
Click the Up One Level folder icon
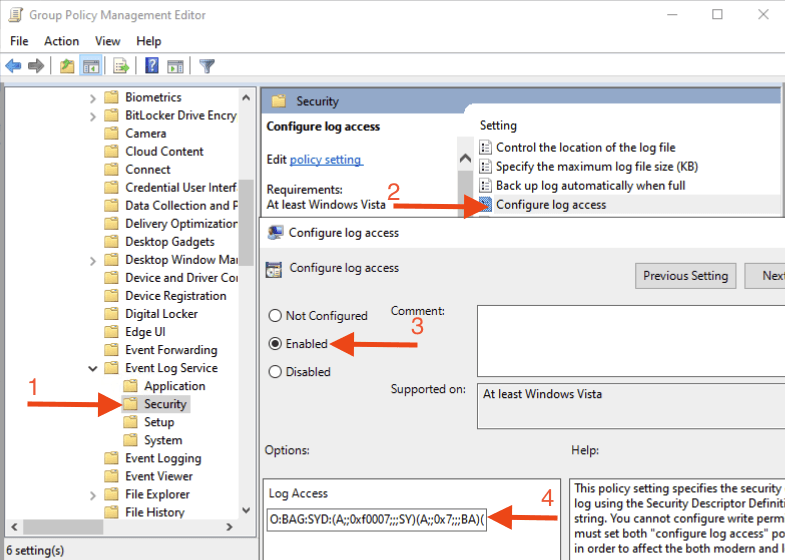(x=67, y=66)
